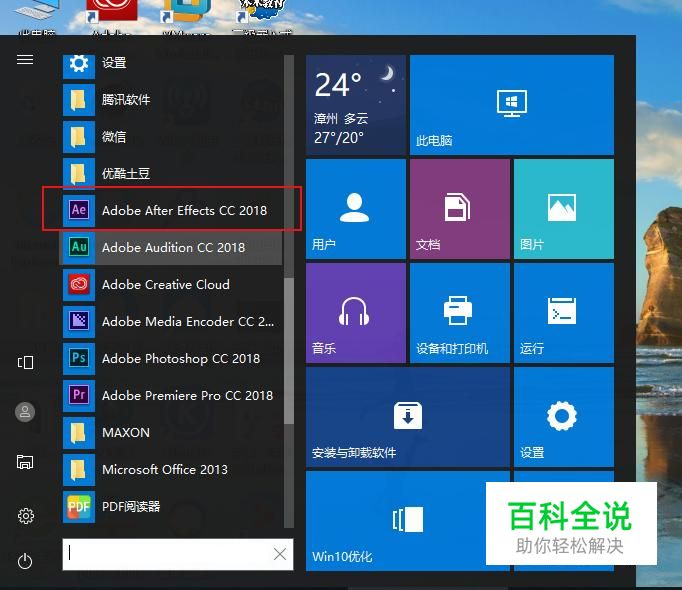Open the 用户 tile
Image resolution: width=682 pixels, height=590 pixels.
point(356,209)
